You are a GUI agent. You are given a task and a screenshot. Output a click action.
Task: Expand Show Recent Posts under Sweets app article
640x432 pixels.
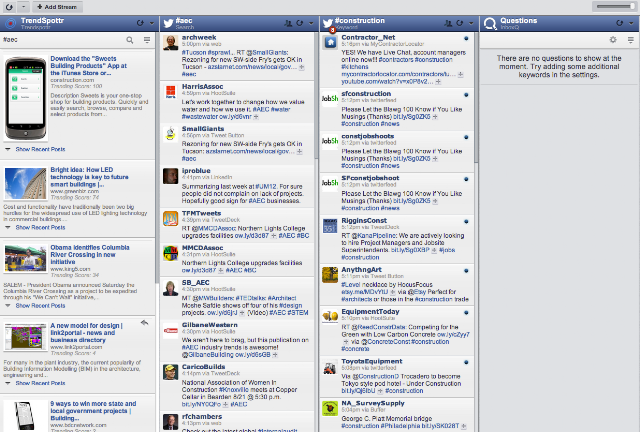(x=40, y=149)
